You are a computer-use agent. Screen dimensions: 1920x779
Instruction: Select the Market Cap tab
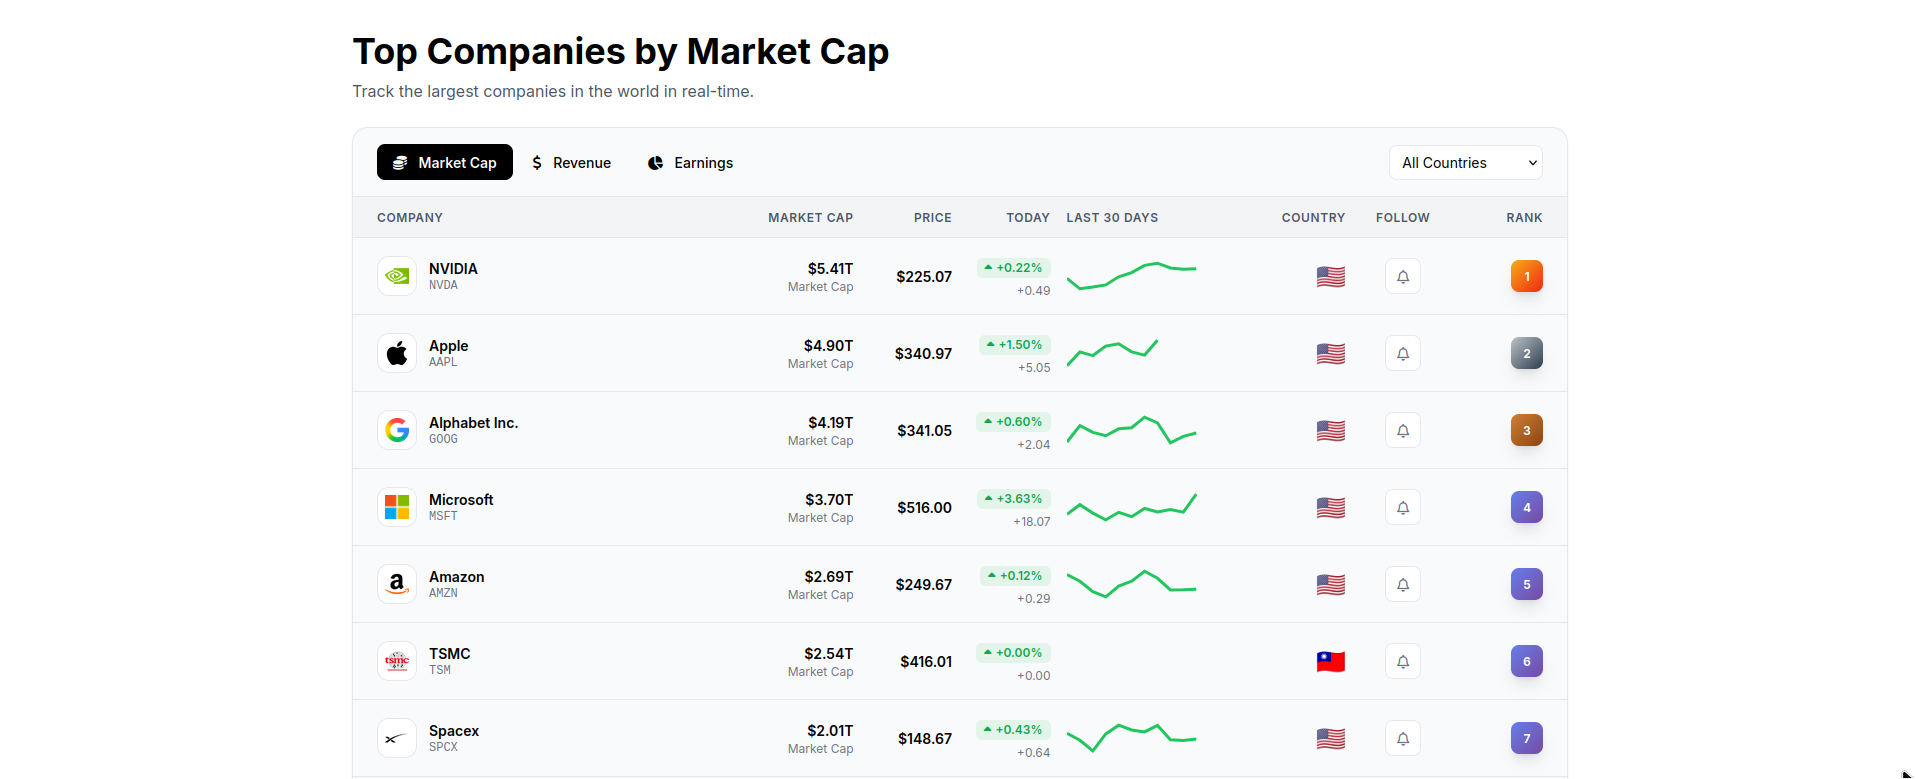click(445, 162)
